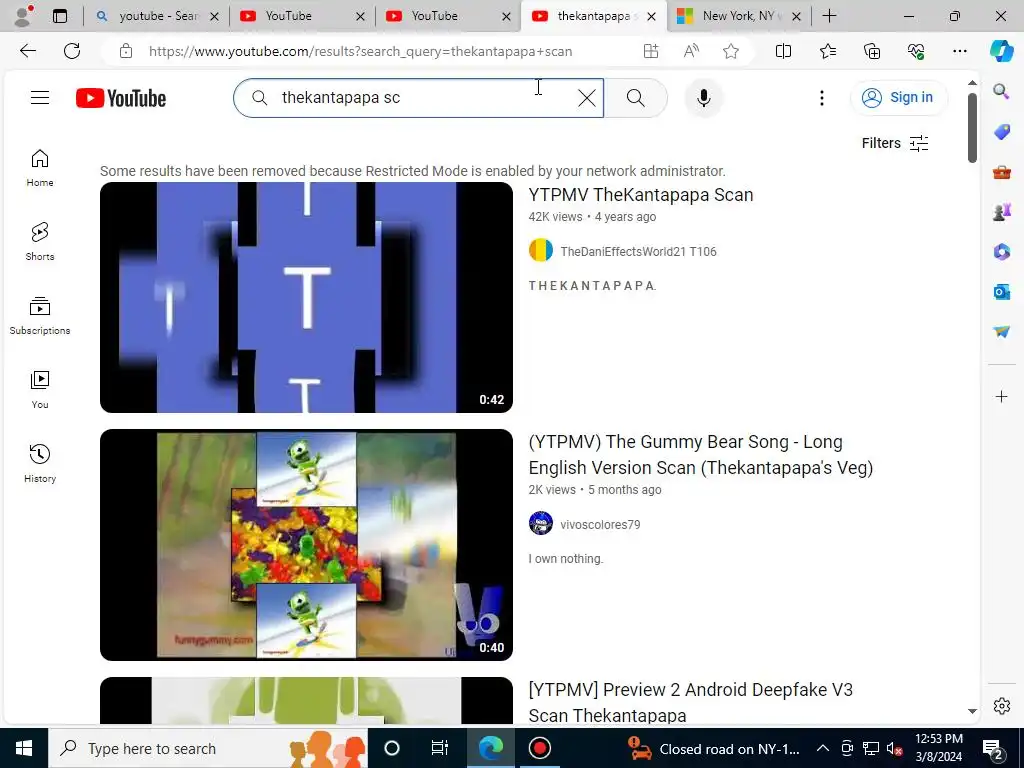The height and width of the screenshot is (768, 1024).
Task: Open the app available icon in address bar
Action: pos(650,51)
